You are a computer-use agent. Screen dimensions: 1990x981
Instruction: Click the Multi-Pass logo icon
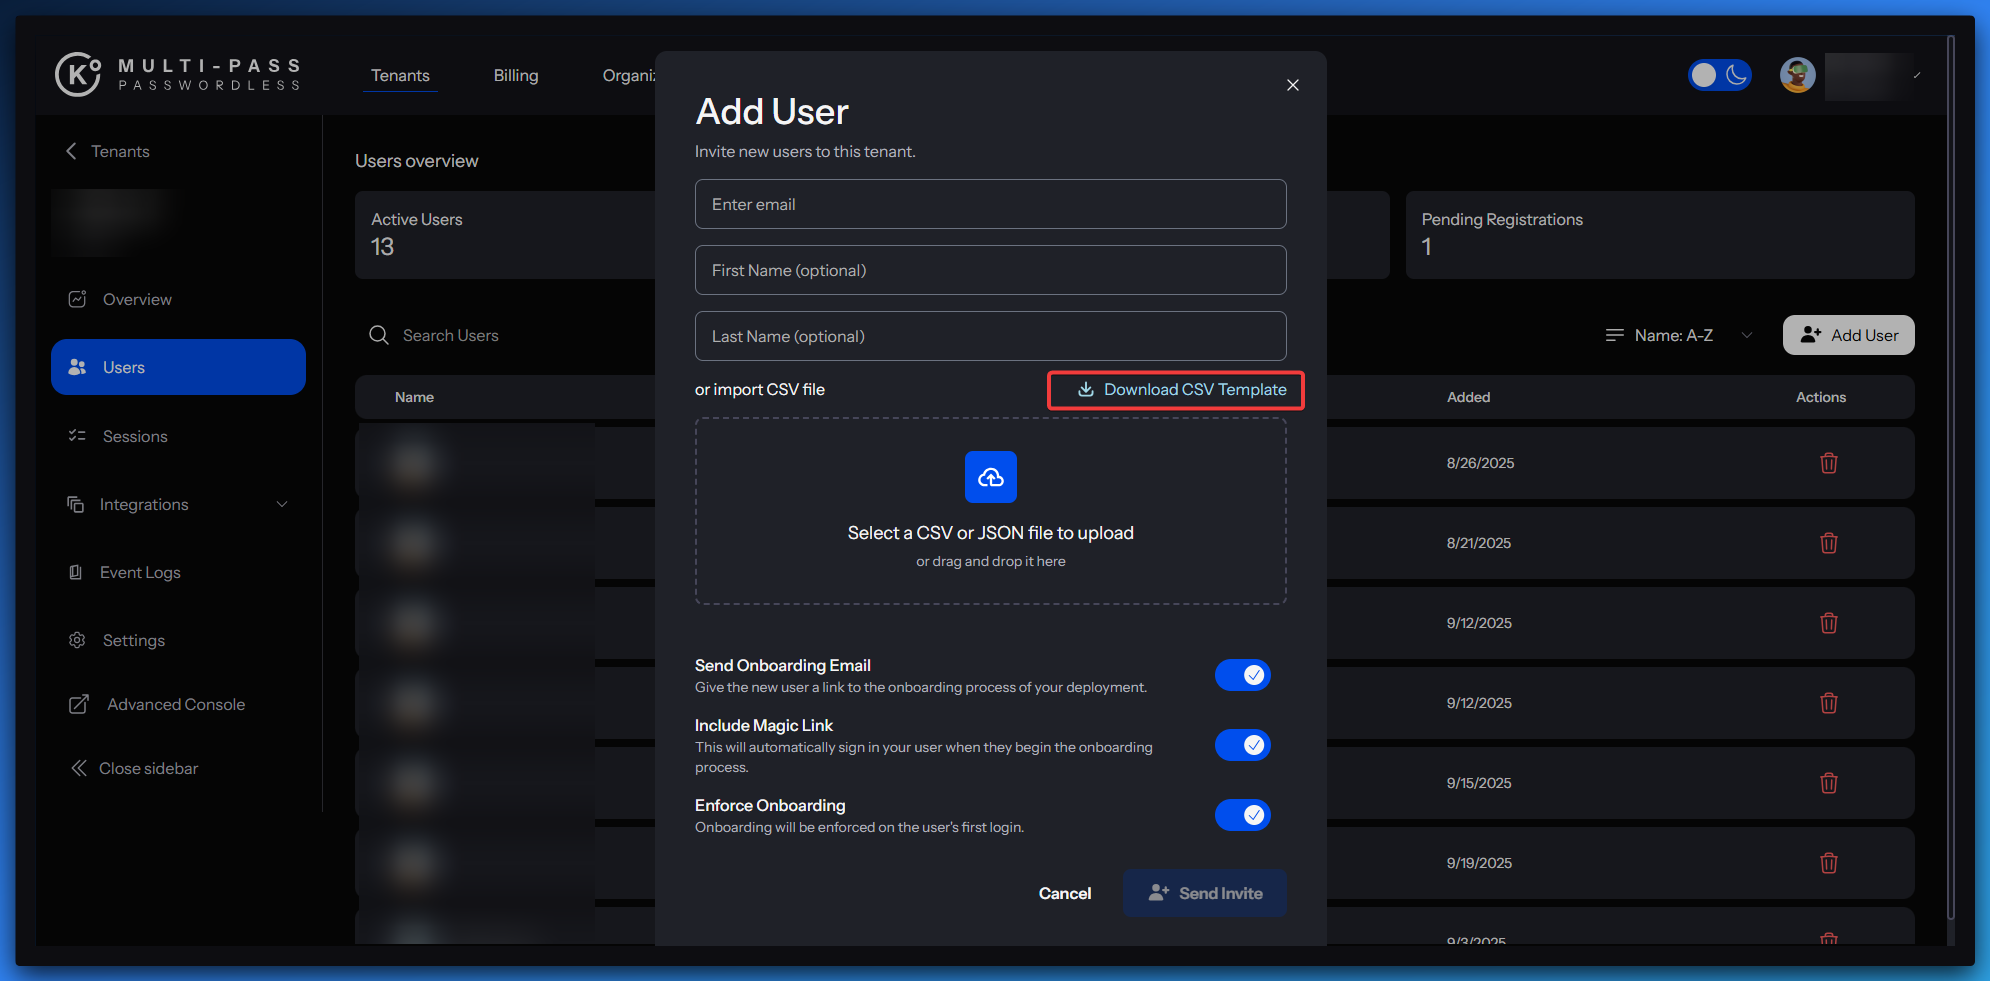(x=78, y=74)
